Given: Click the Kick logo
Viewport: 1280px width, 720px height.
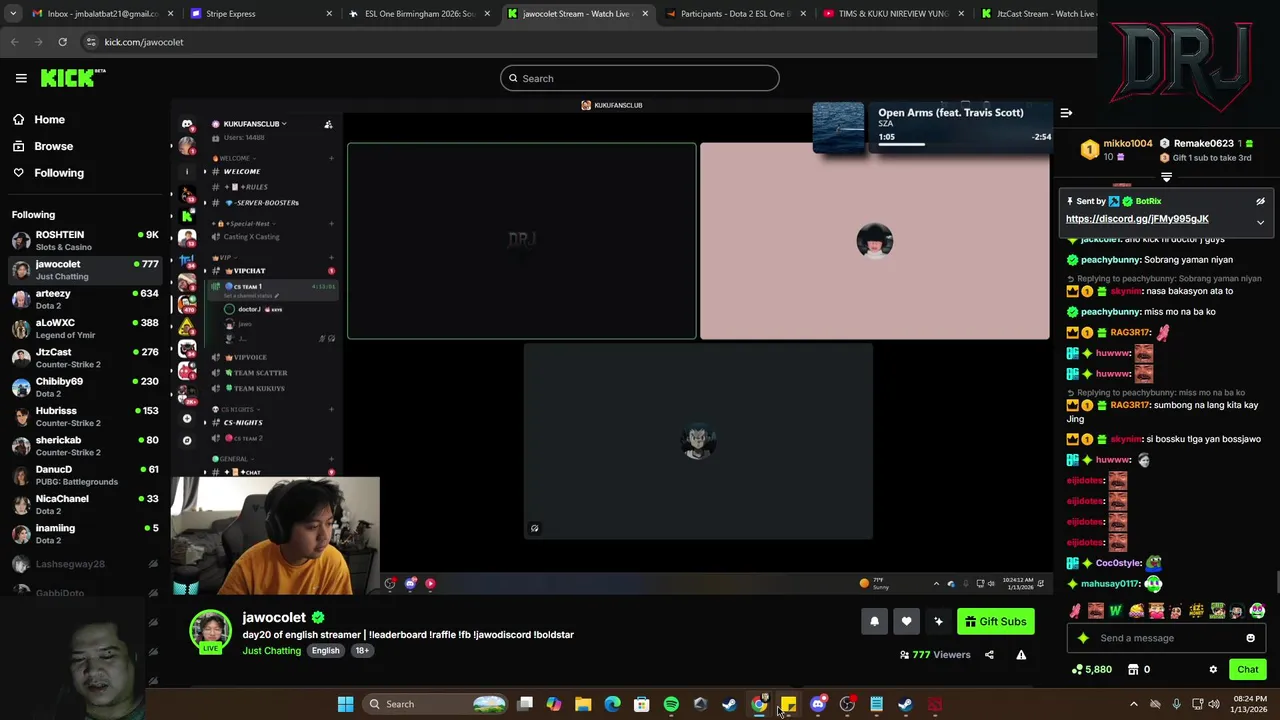Looking at the screenshot, I should tap(72, 78).
